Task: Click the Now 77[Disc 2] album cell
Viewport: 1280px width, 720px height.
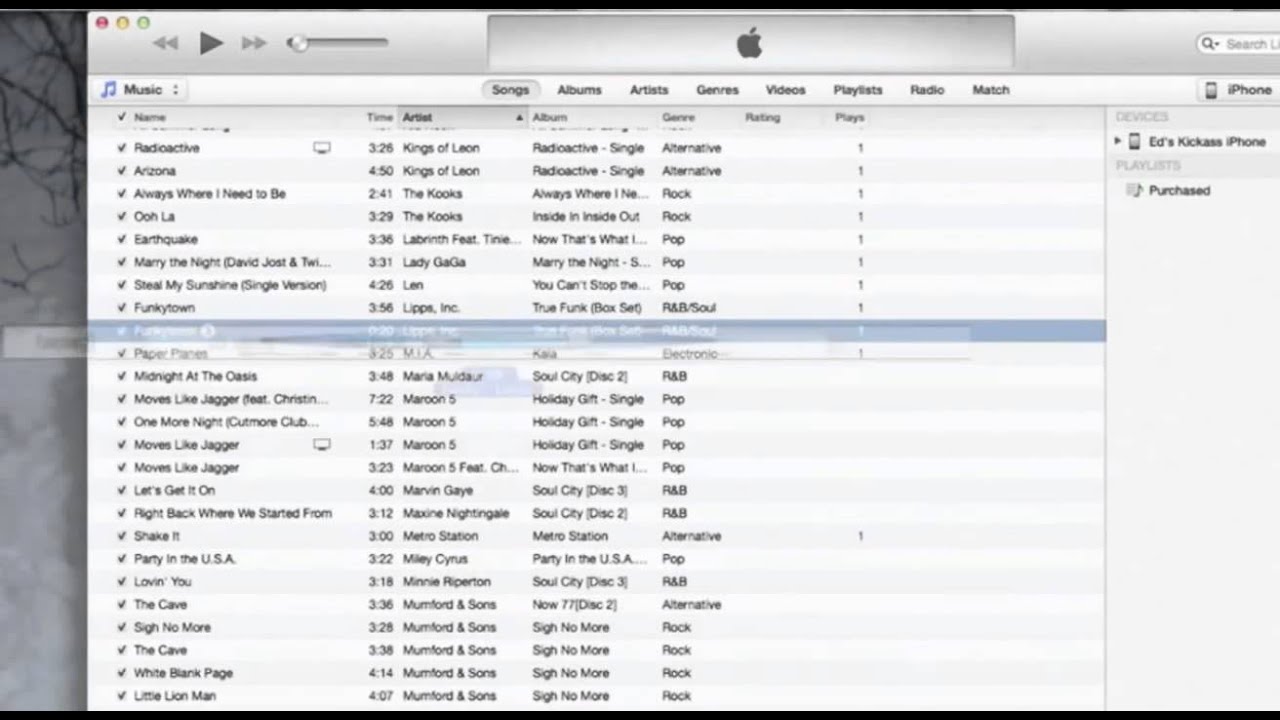Action: (x=574, y=604)
